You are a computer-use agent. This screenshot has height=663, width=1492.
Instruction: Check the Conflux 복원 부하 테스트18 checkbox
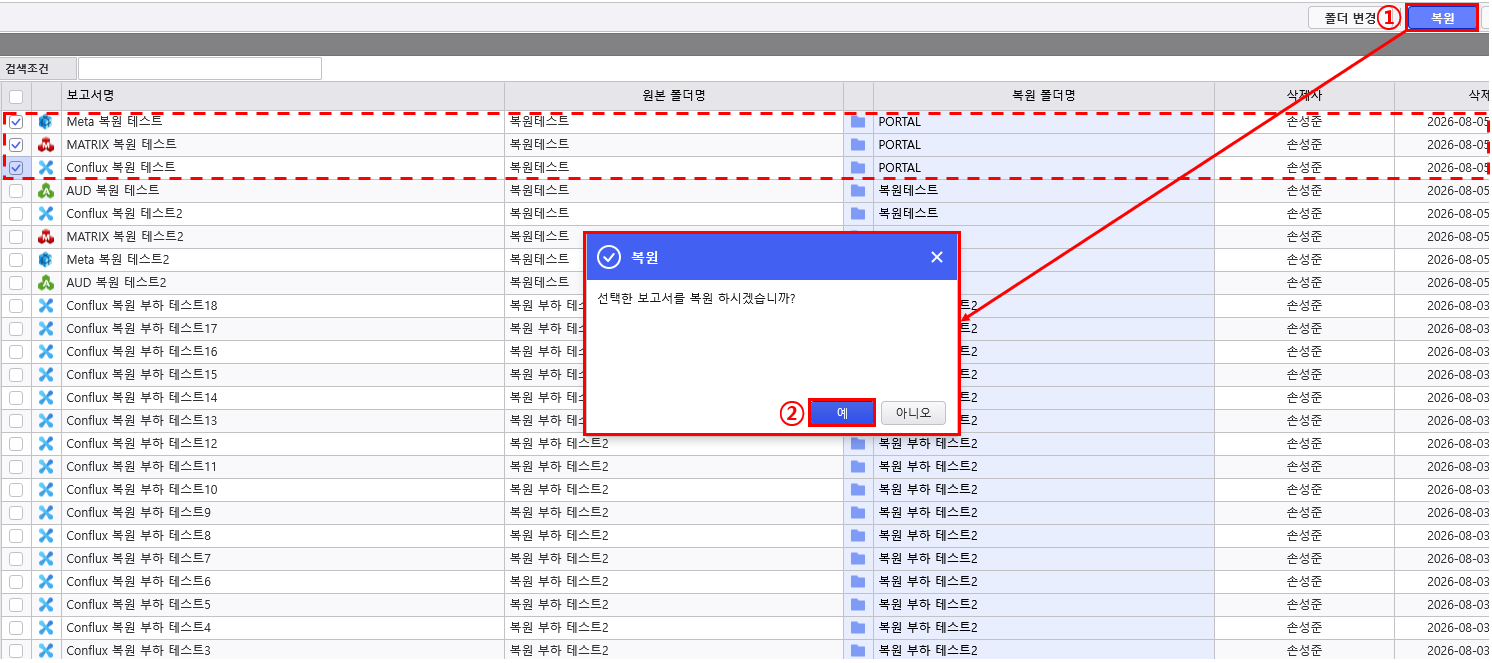16,305
